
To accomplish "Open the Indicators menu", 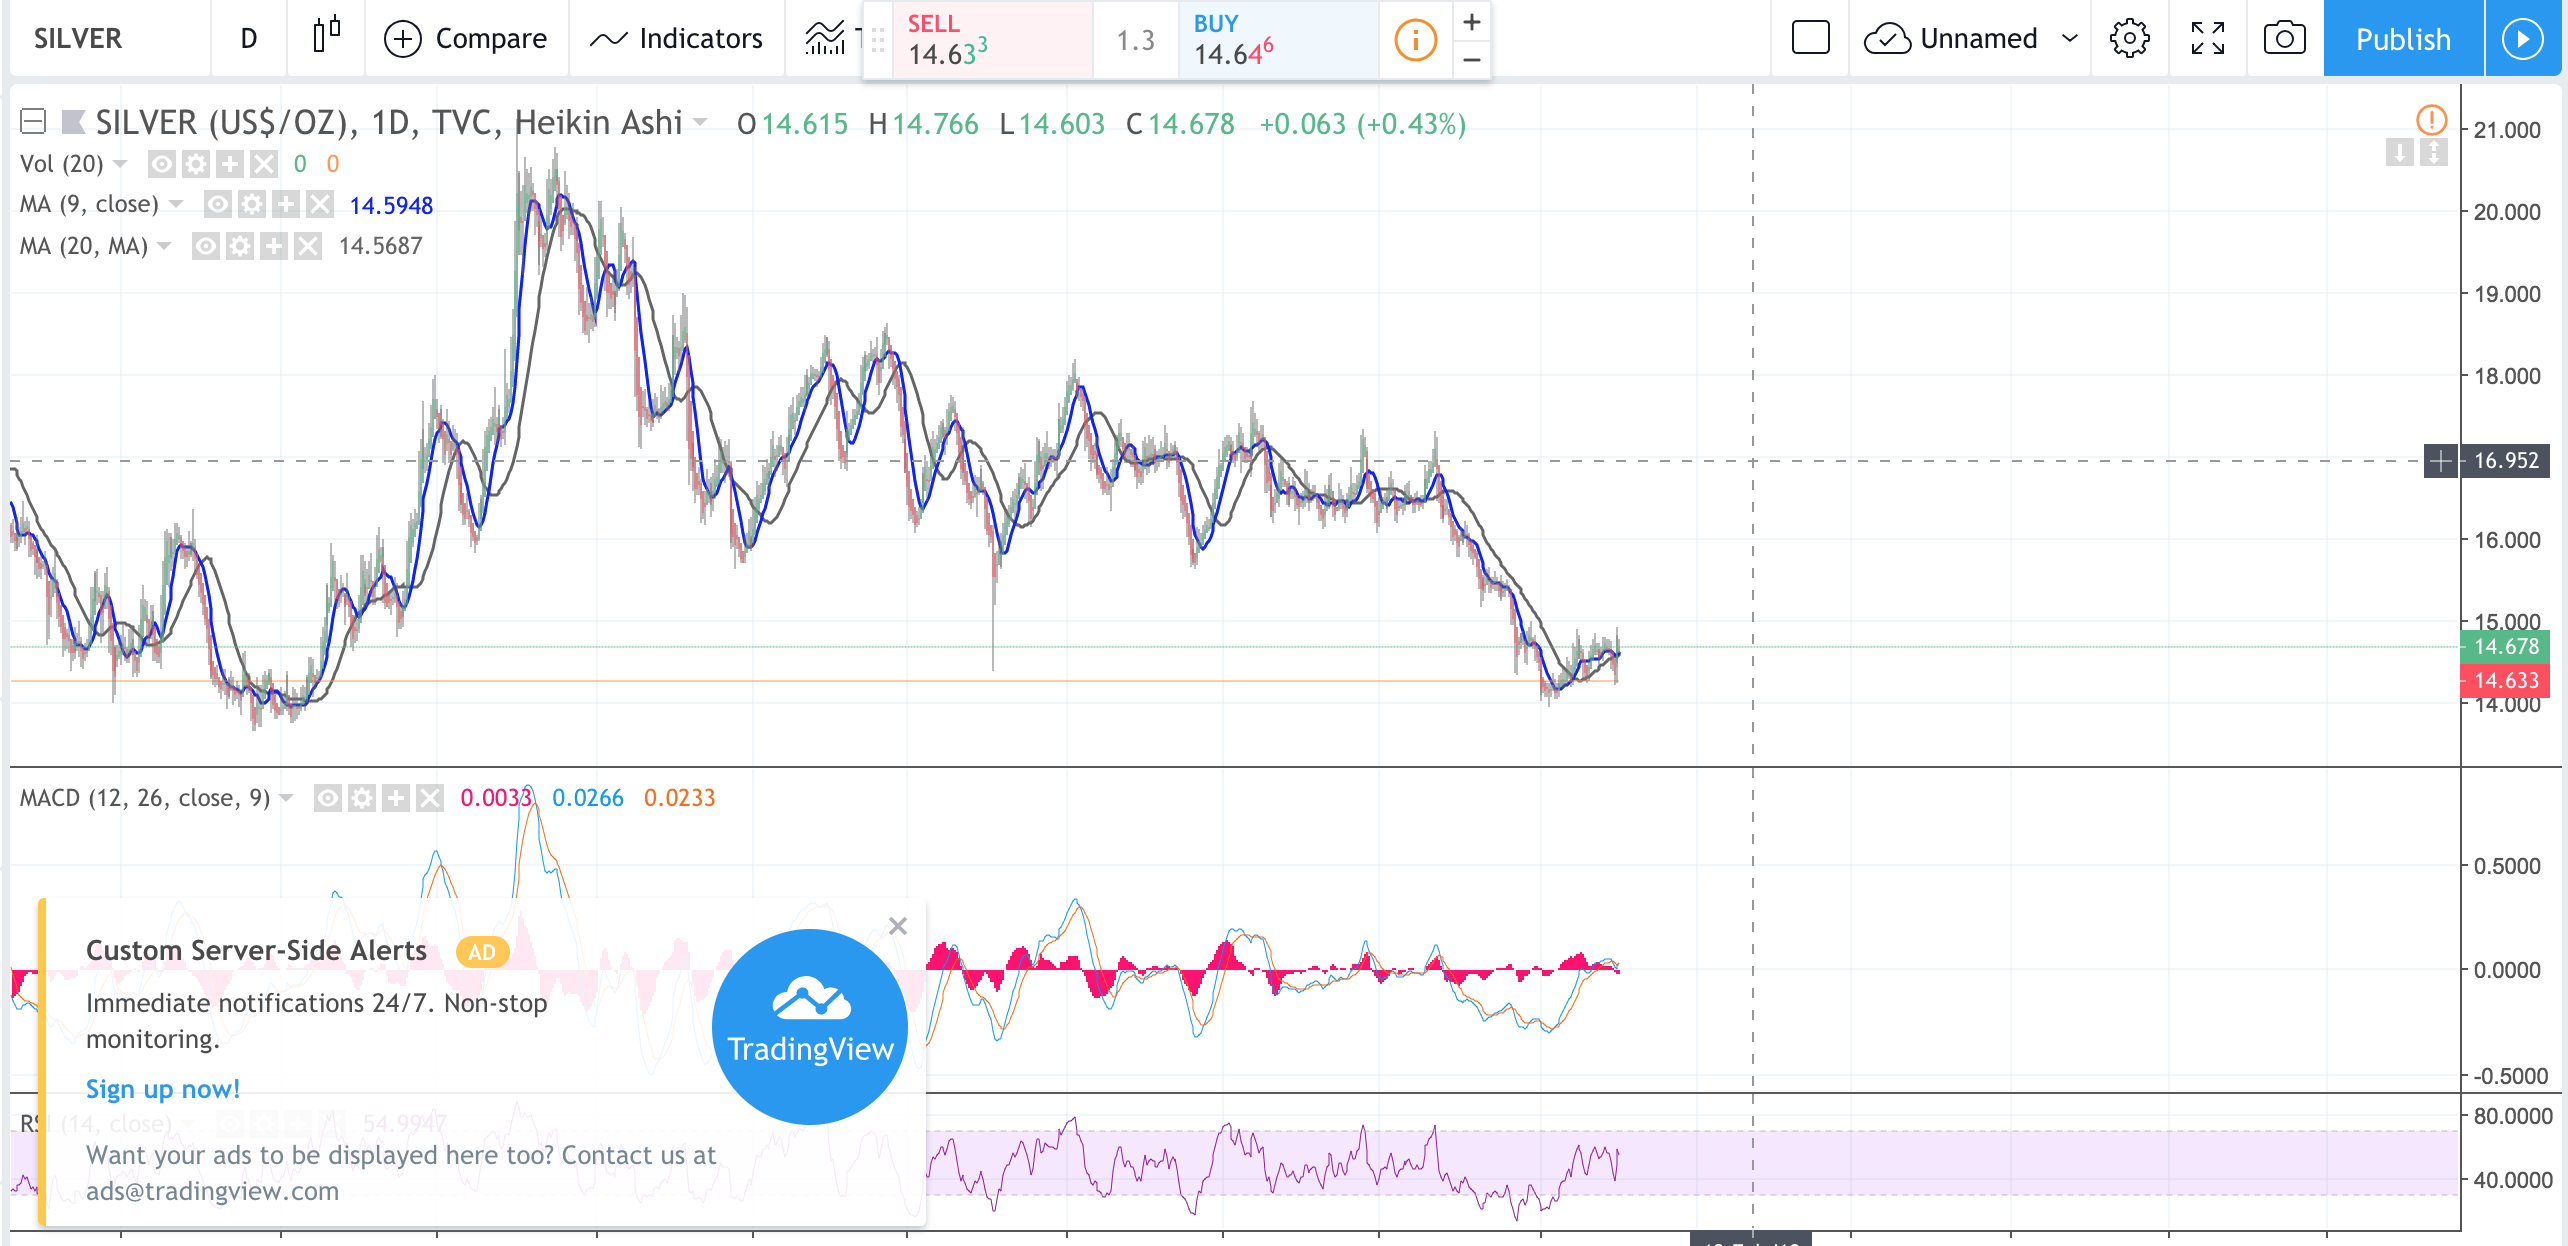I will pyautogui.click(x=677, y=39).
